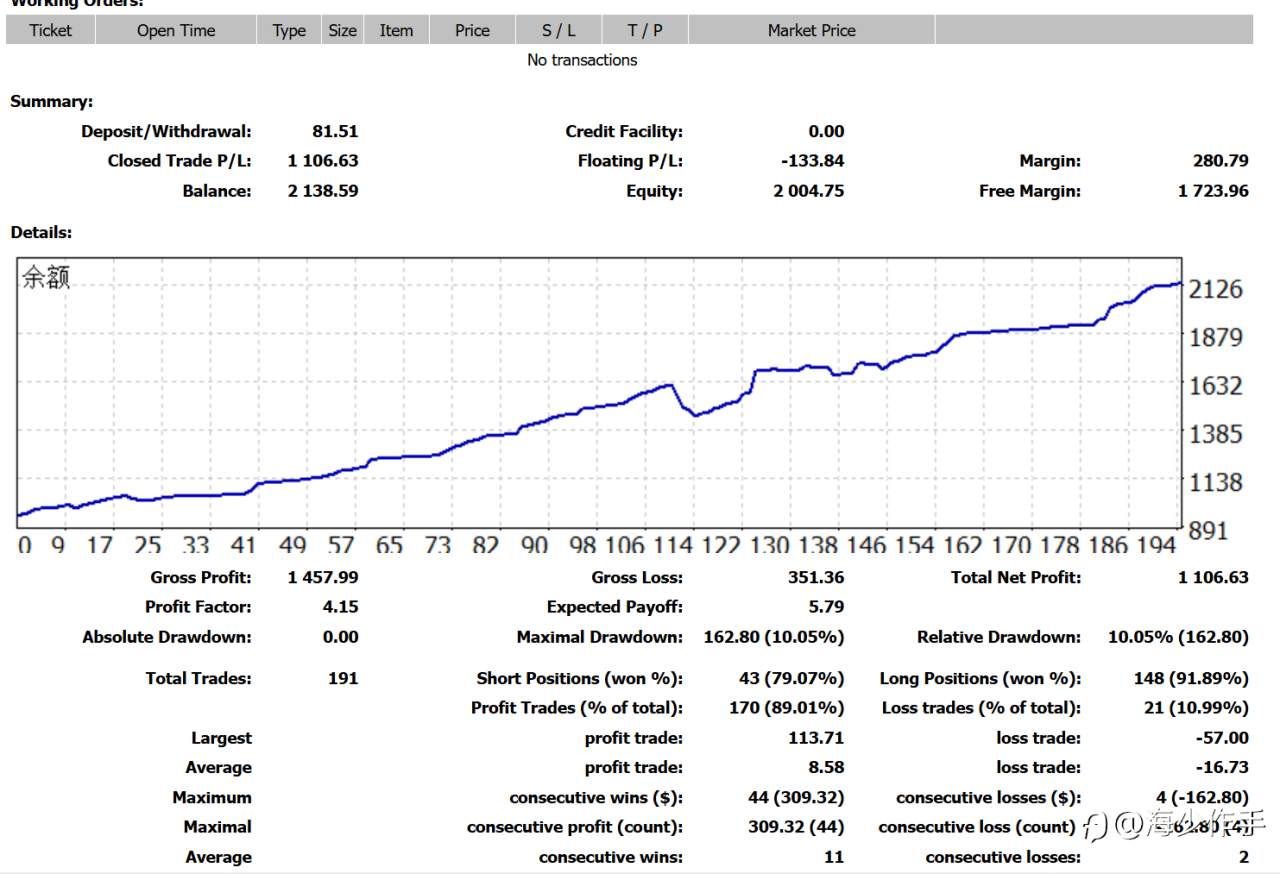Click the Size column header
1280x874 pixels.
342,30
